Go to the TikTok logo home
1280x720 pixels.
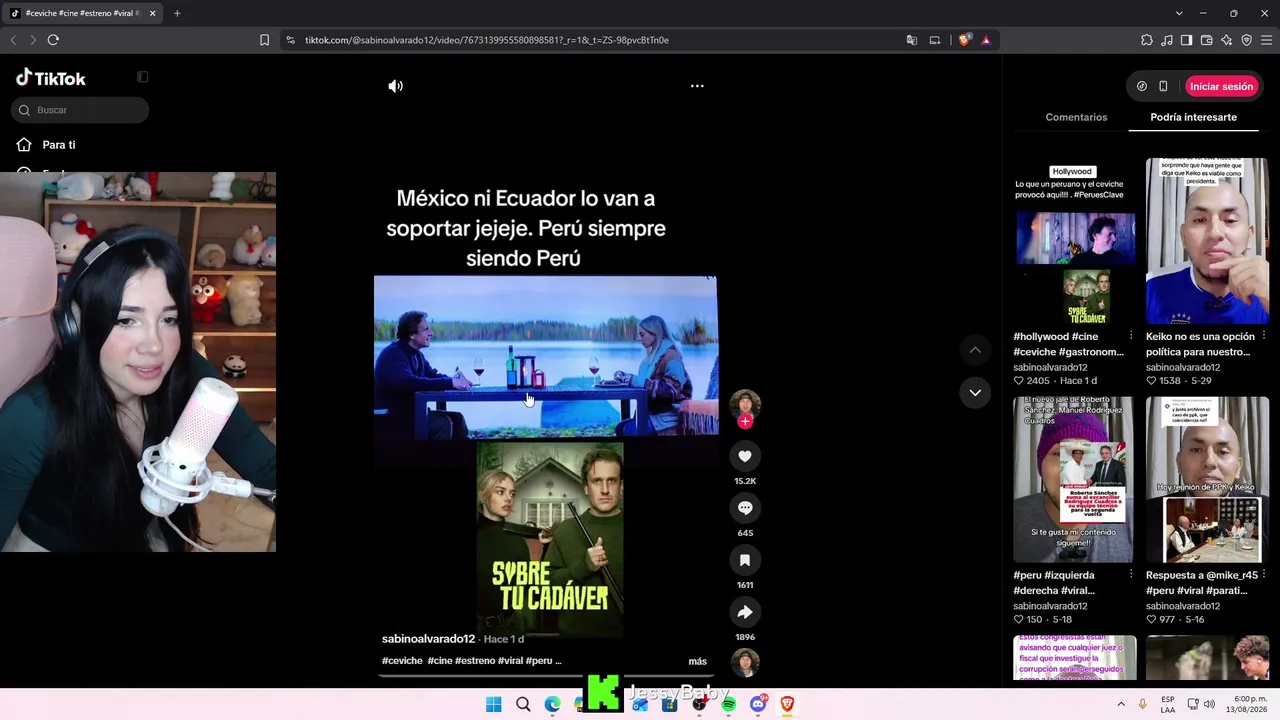pyautogui.click(x=51, y=78)
